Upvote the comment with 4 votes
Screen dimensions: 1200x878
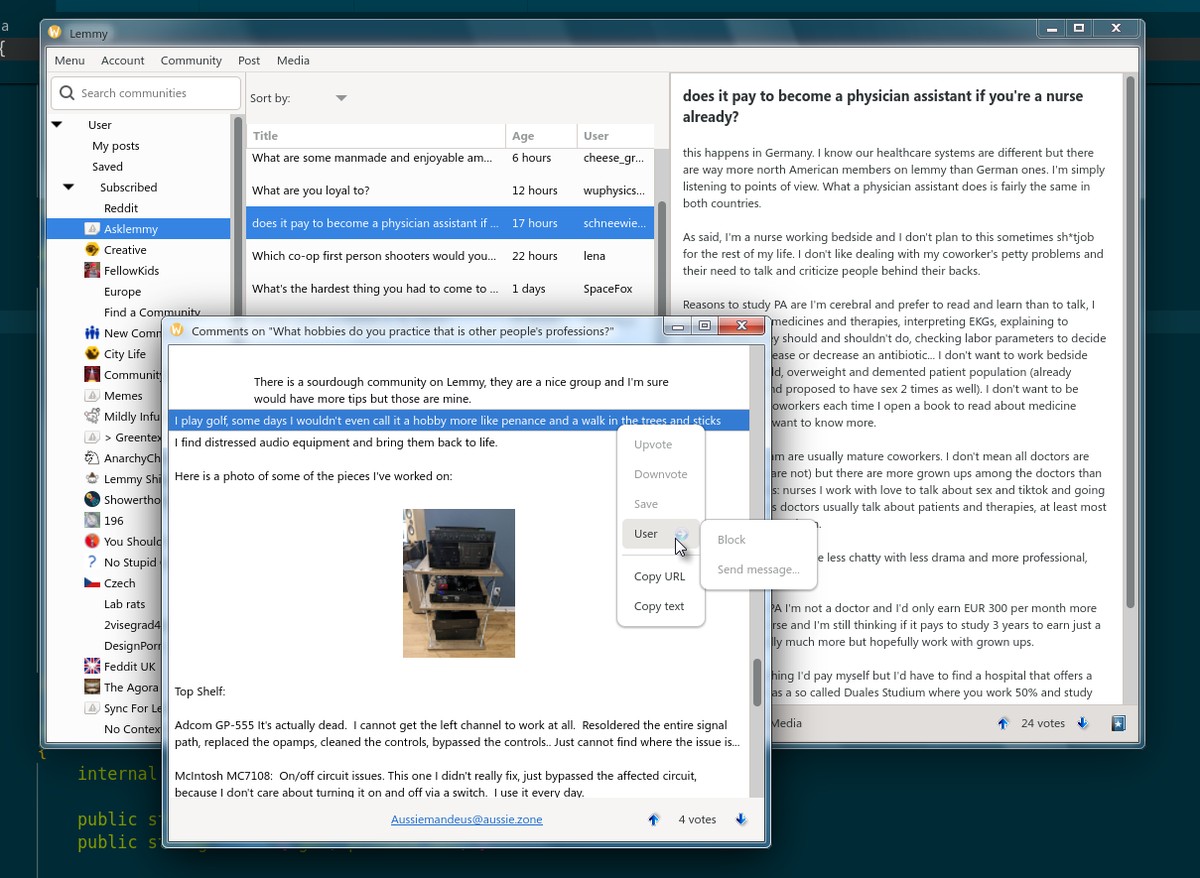pyautogui.click(x=654, y=819)
